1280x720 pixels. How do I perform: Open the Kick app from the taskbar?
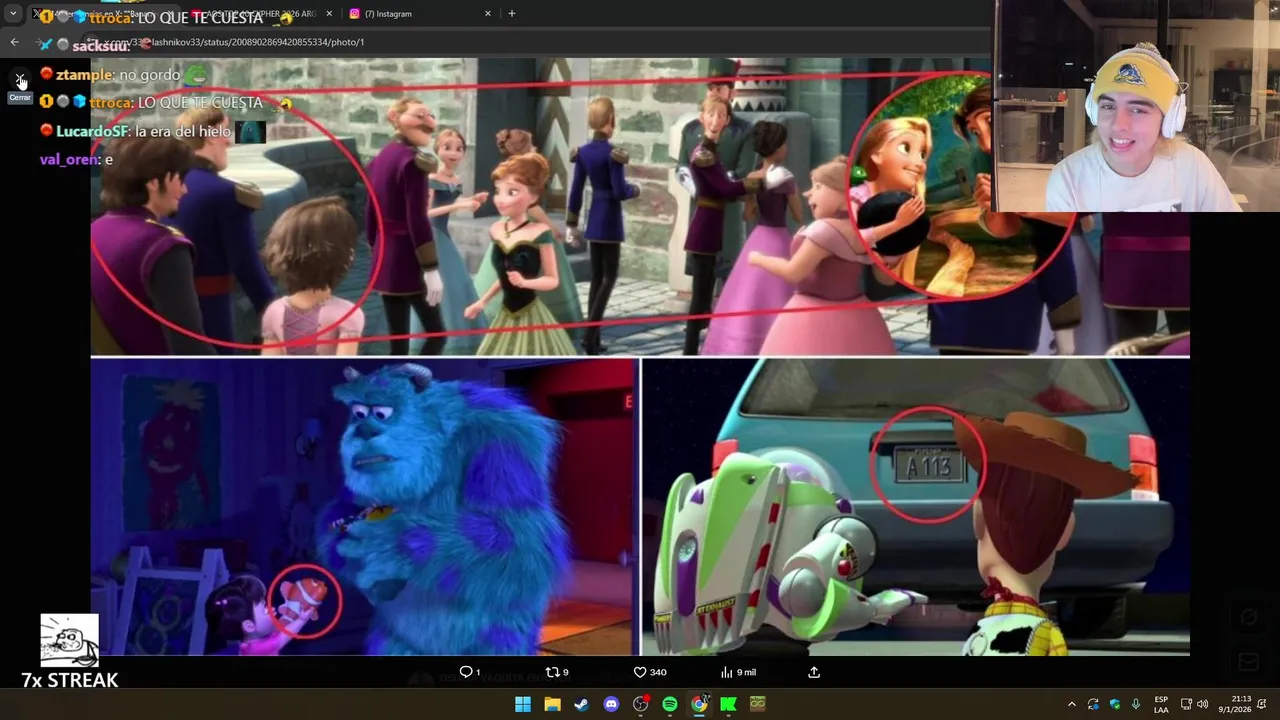pos(728,704)
